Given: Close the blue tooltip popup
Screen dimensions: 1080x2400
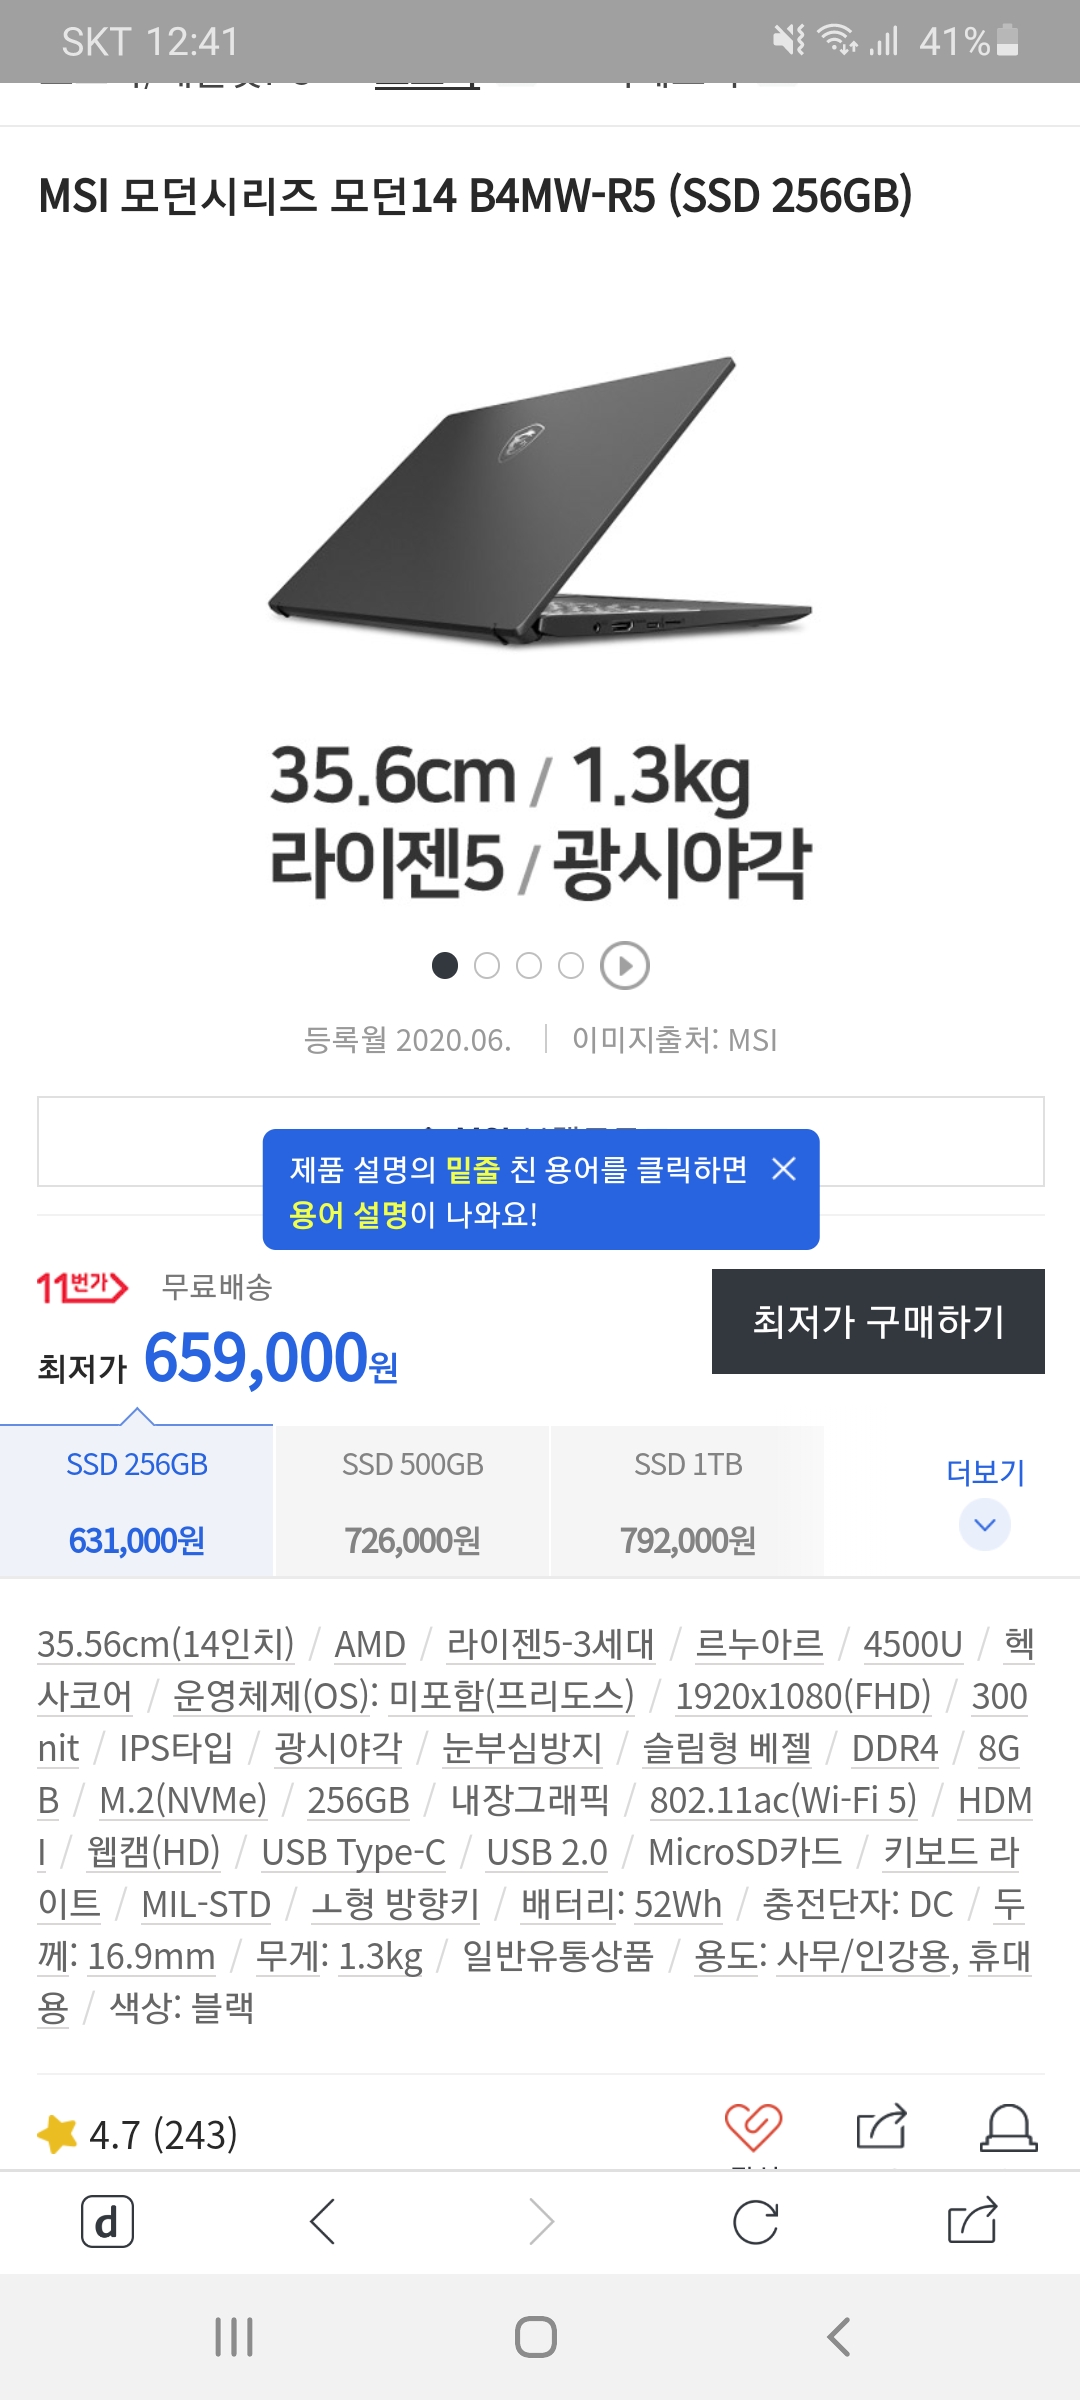Looking at the screenshot, I should click(784, 1168).
